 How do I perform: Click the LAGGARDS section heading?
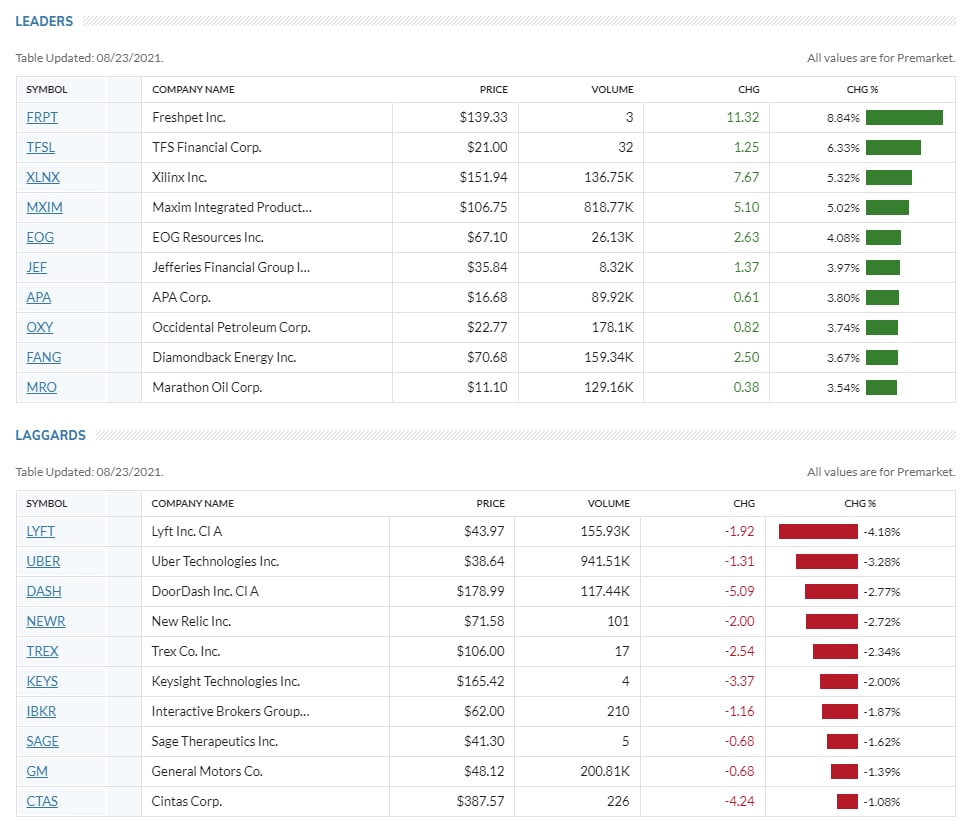[51, 435]
